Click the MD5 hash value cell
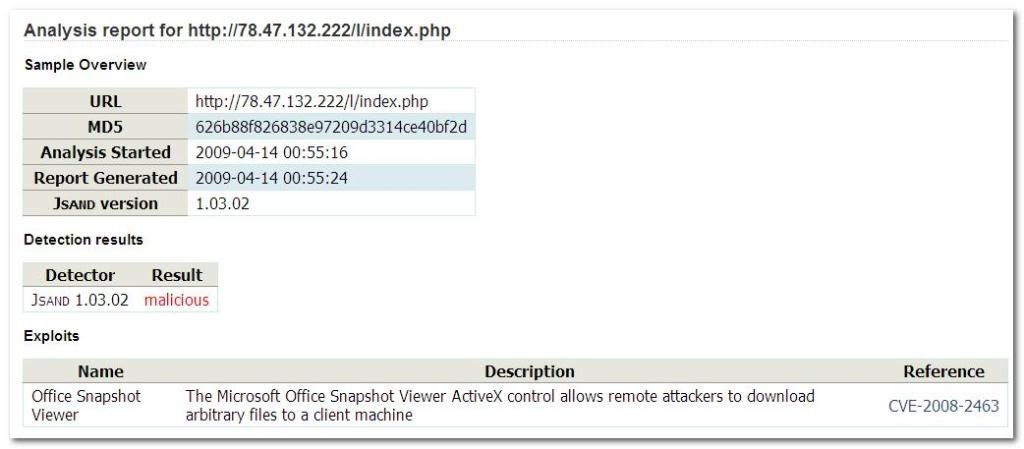This screenshot has width=1024, height=449. (x=332, y=127)
